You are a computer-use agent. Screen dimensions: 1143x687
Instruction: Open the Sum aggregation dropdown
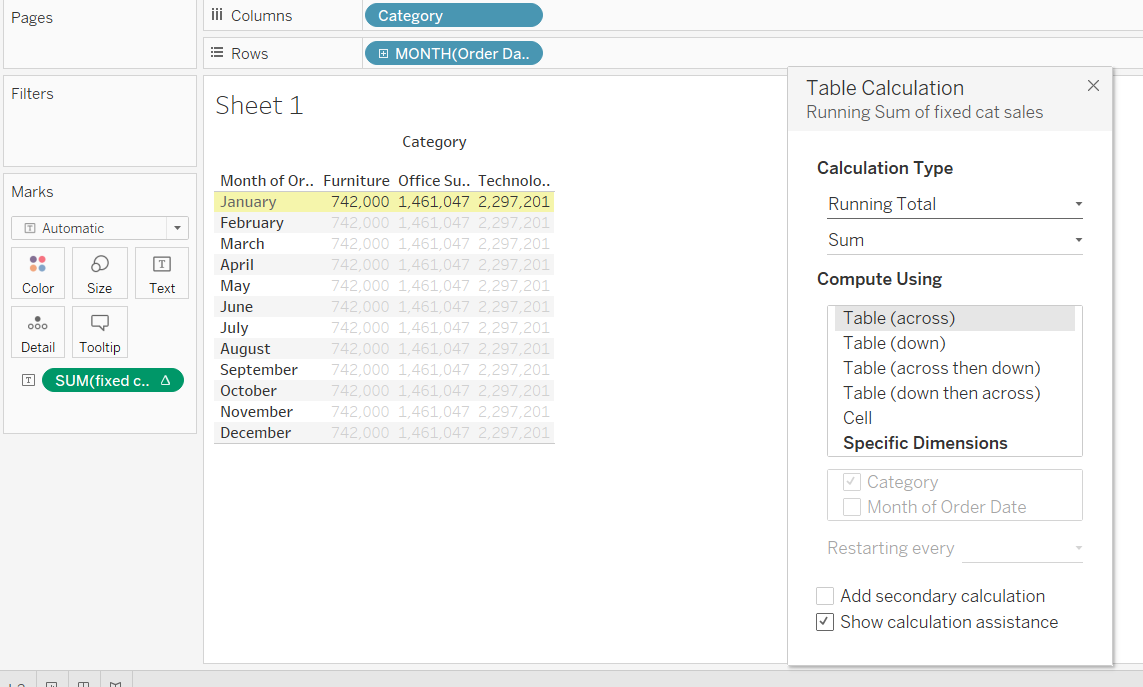click(955, 240)
